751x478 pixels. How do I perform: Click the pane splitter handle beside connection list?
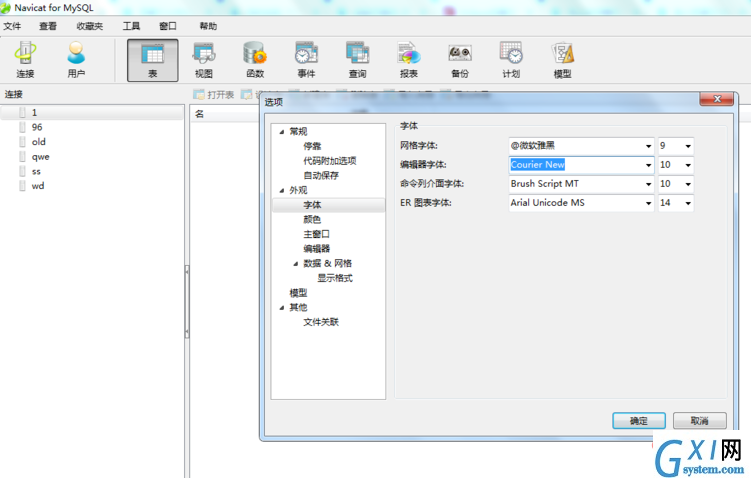(187, 302)
